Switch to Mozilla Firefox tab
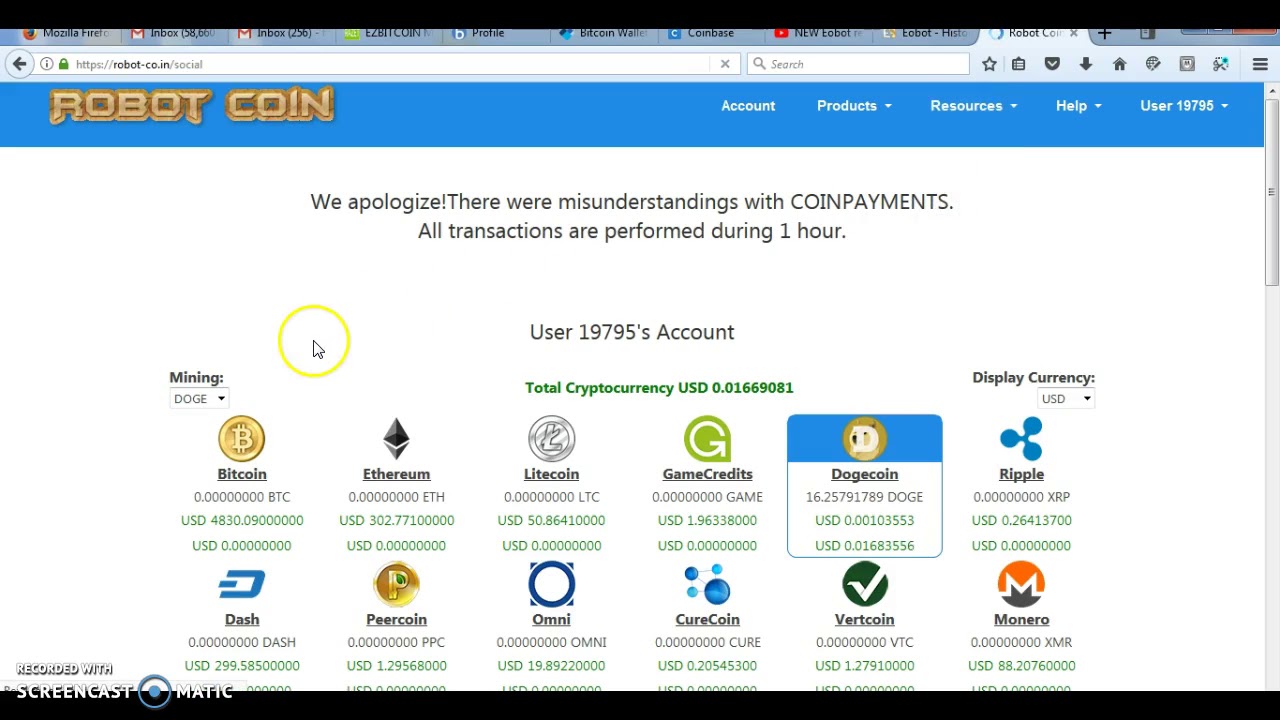Image resolution: width=1280 pixels, height=720 pixels. [x=66, y=33]
